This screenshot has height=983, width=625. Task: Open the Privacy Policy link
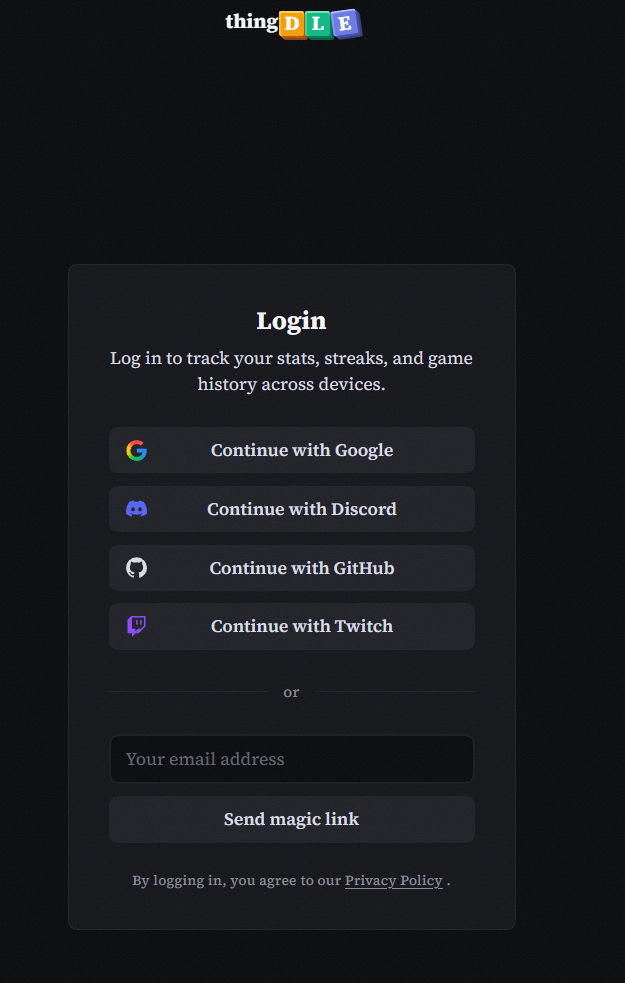(393, 881)
